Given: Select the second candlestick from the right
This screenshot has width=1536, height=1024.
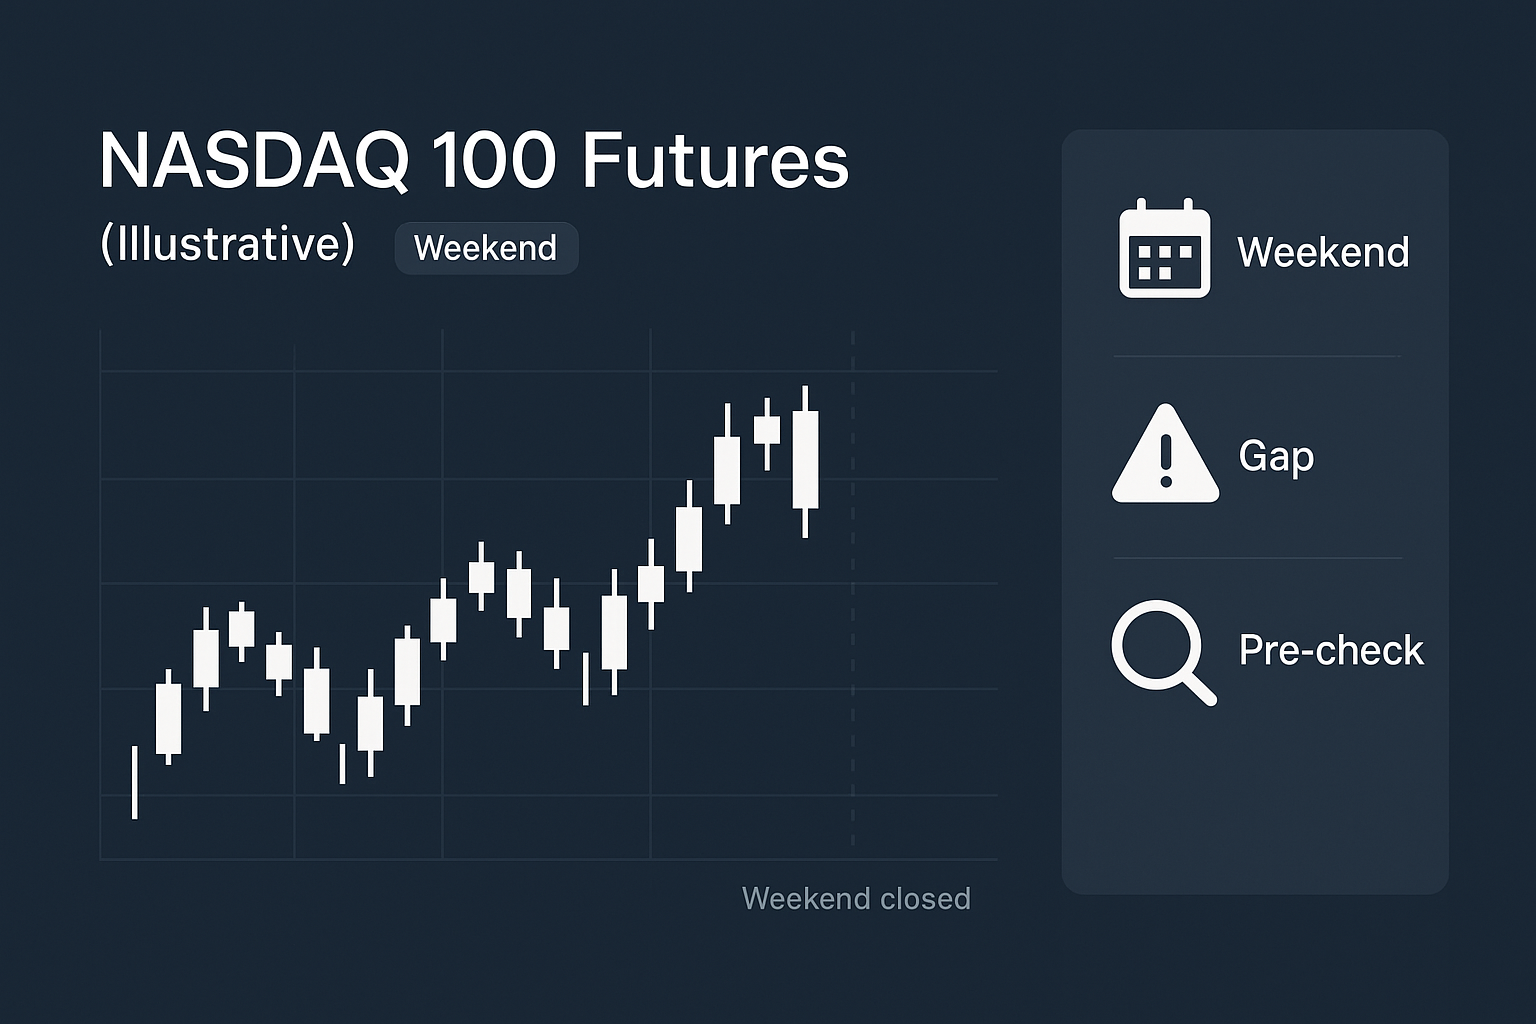Looking at the screenshot, I should pos(767,431).
